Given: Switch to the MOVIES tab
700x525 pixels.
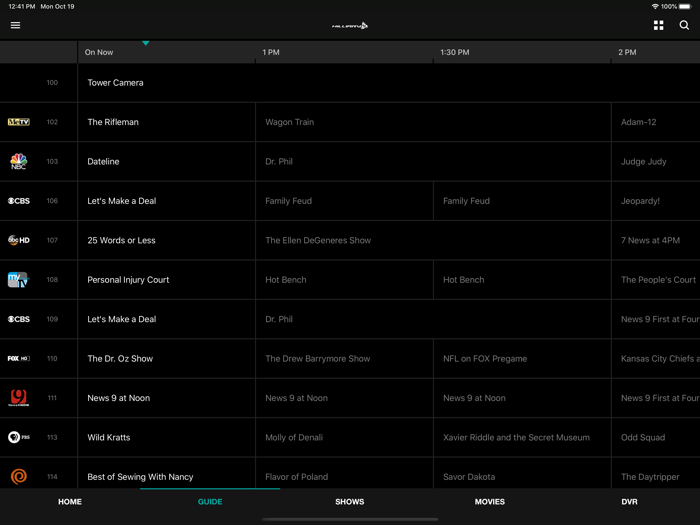Looking at the screenshot, I should click(490, 502).
